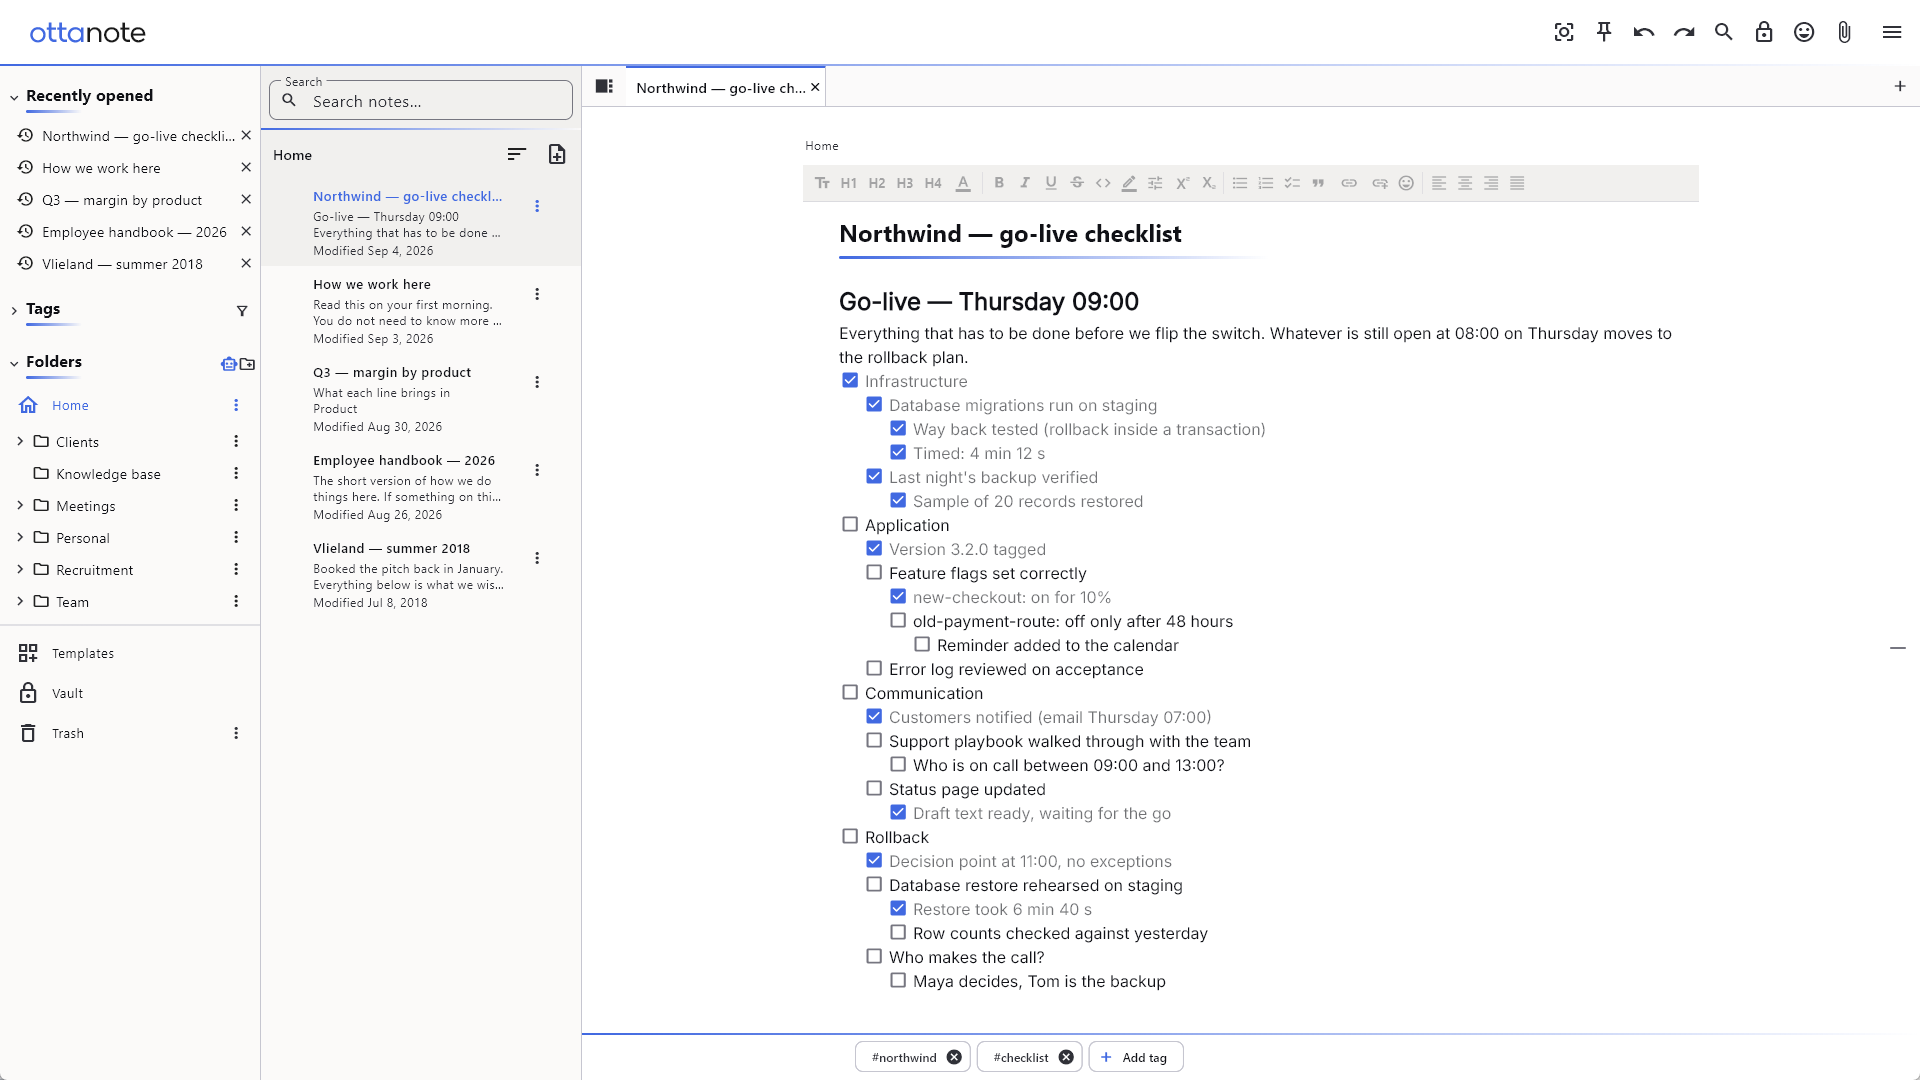
Task: Filter tags with the funnel icon
Action: click(x=242, y=311)
